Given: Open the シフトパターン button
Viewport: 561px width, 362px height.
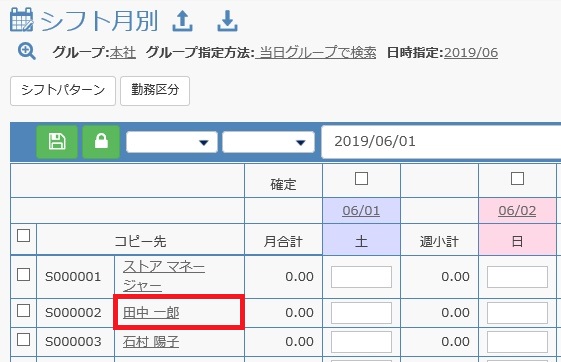Looking at the screenshot, I should pos(63,91).
